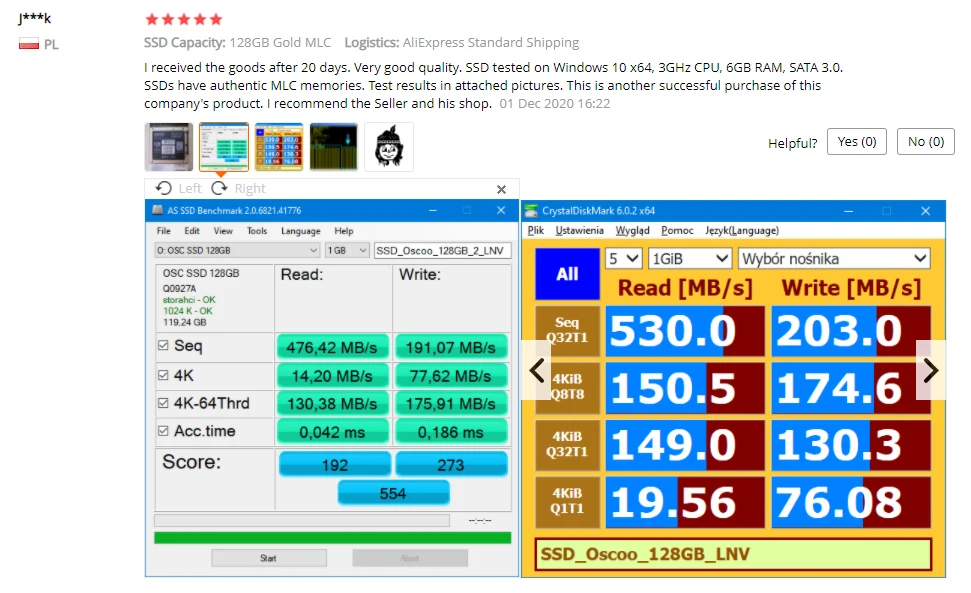
Task: Click the greyed Abort button in AS SSD
Action: 410,558
